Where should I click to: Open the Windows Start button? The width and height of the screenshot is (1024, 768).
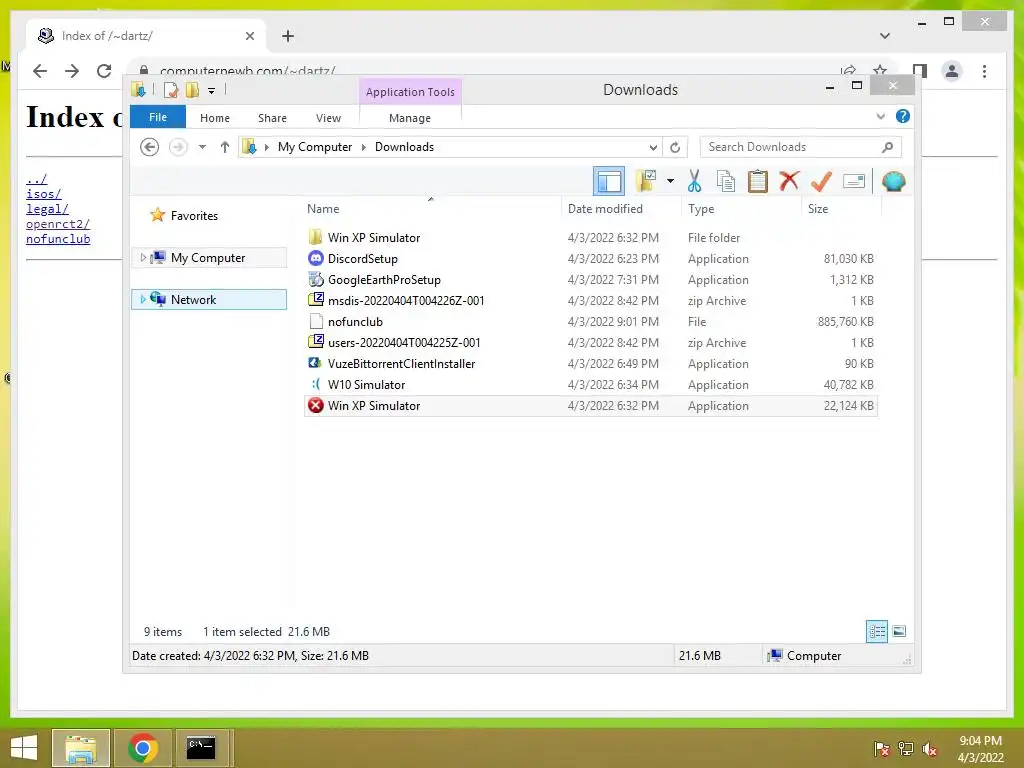tap(24, 748)
